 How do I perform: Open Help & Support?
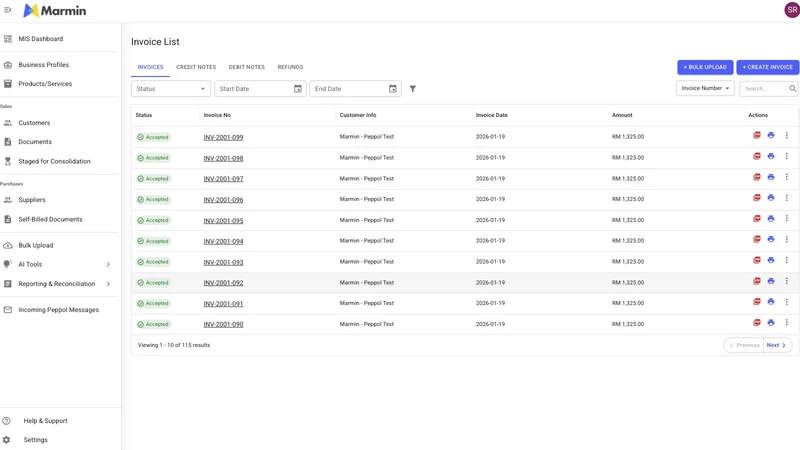click(45, 421)
